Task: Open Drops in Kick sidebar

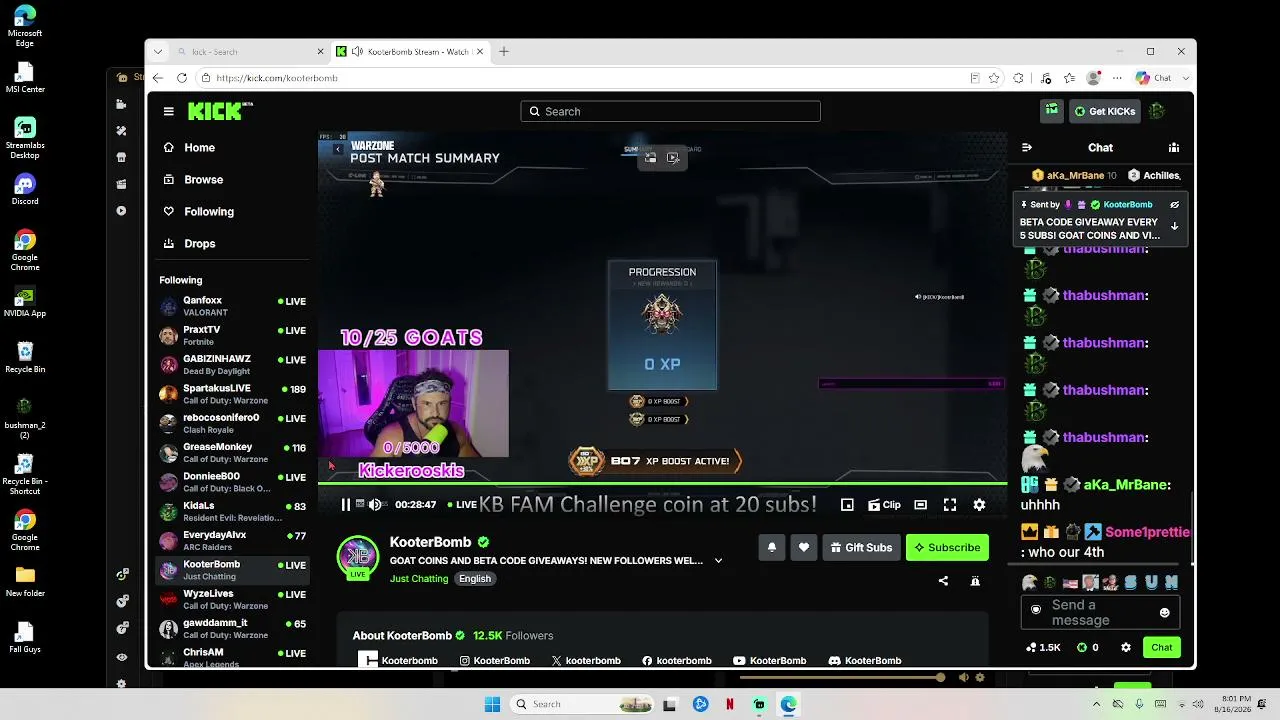Action: point(233,244)
